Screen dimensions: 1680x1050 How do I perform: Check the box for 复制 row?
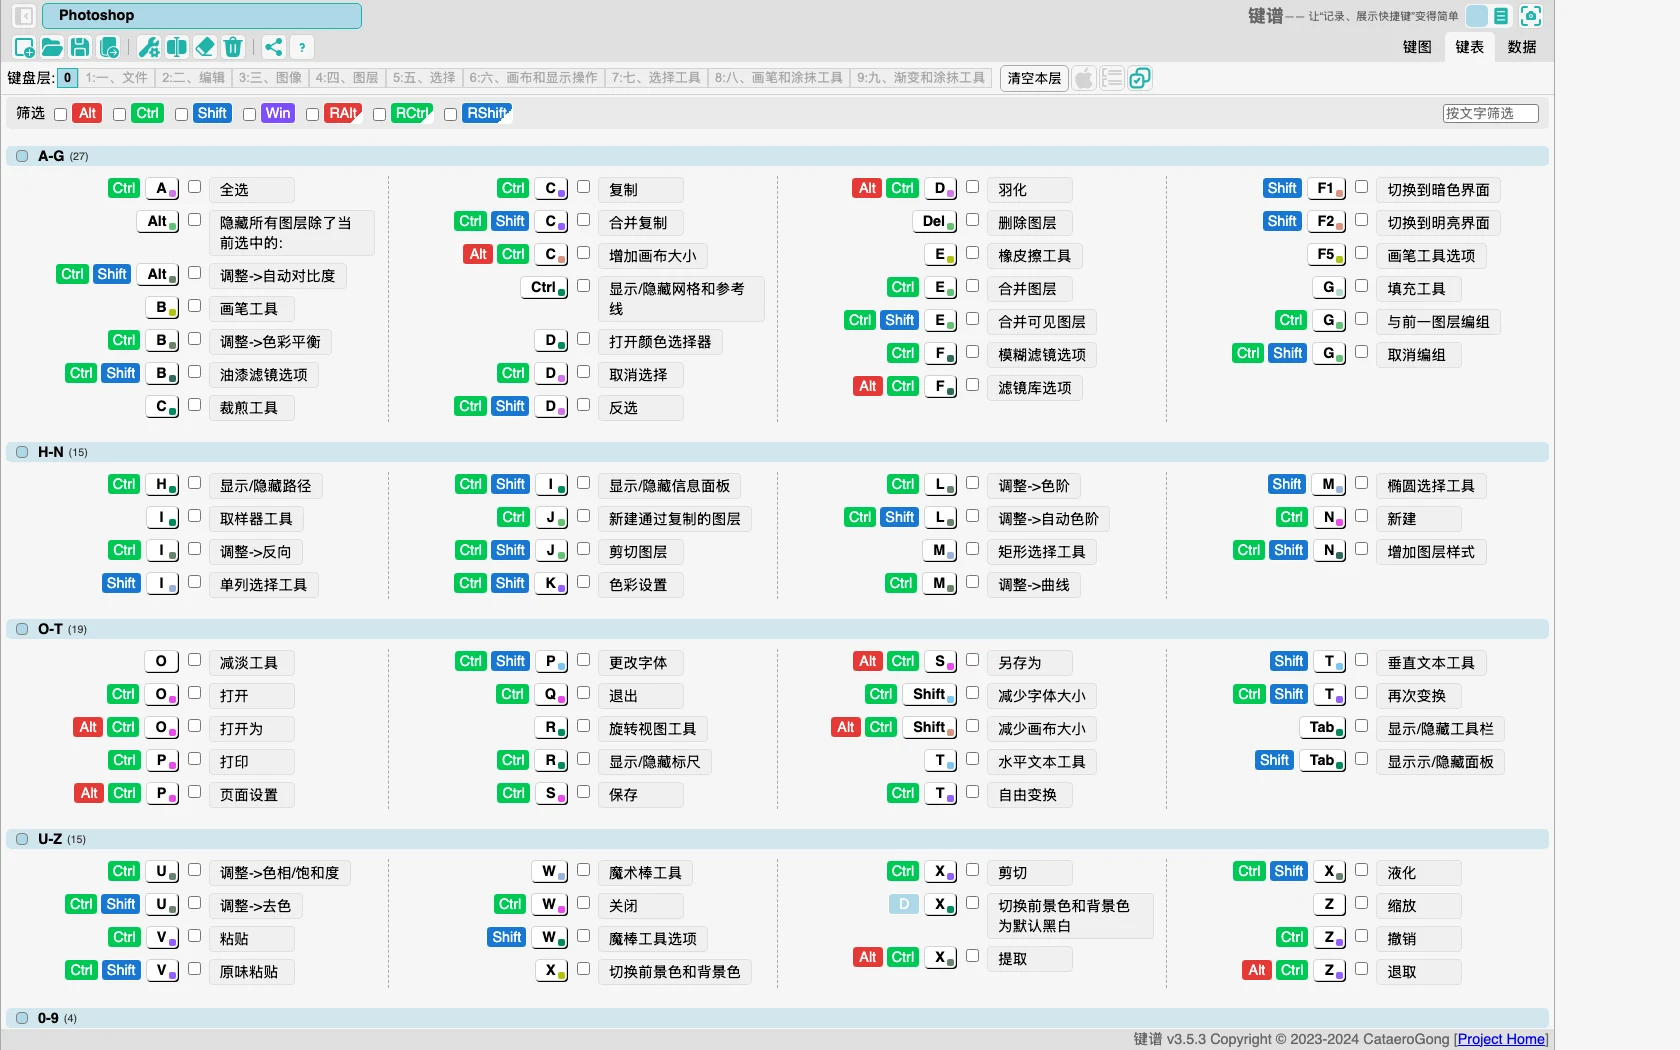click(x=584, y=187)
